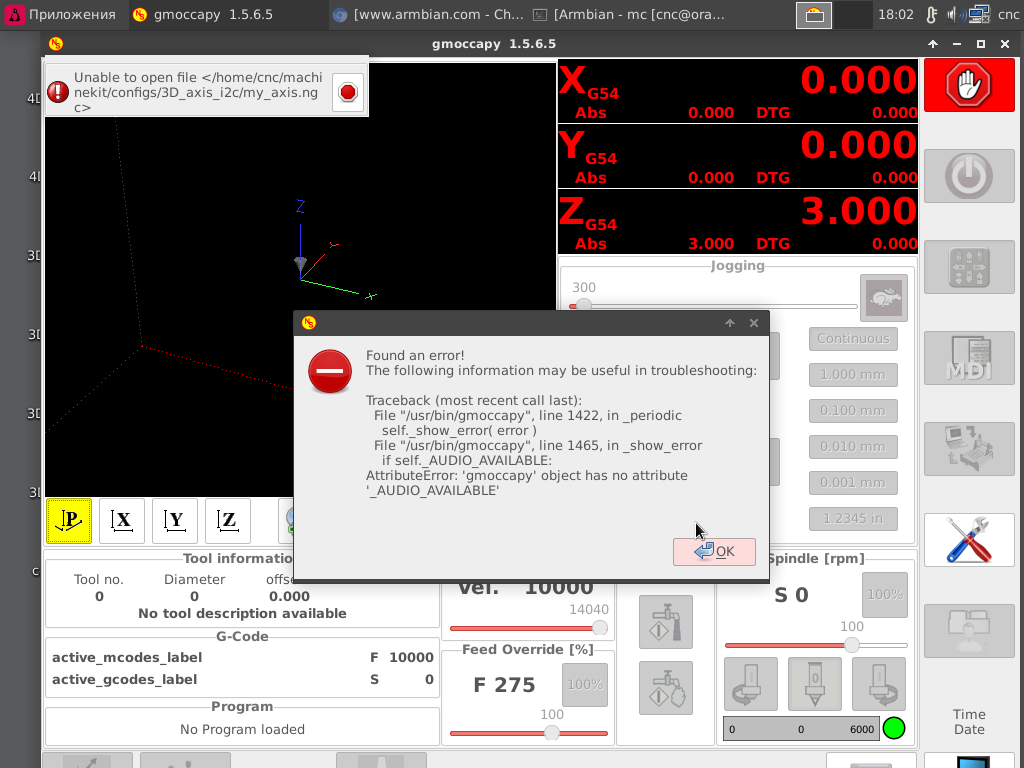Click the green spindle at speed indicator
This screenshot has width=1024, height=768.
tap(893, 728)
